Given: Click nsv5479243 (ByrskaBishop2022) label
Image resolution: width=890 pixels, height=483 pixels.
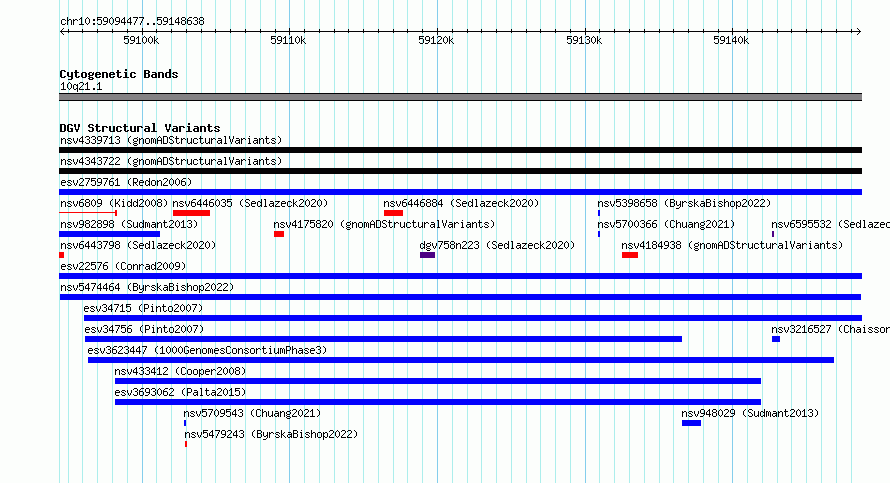Looking at the screenshot, I should 271,434.
